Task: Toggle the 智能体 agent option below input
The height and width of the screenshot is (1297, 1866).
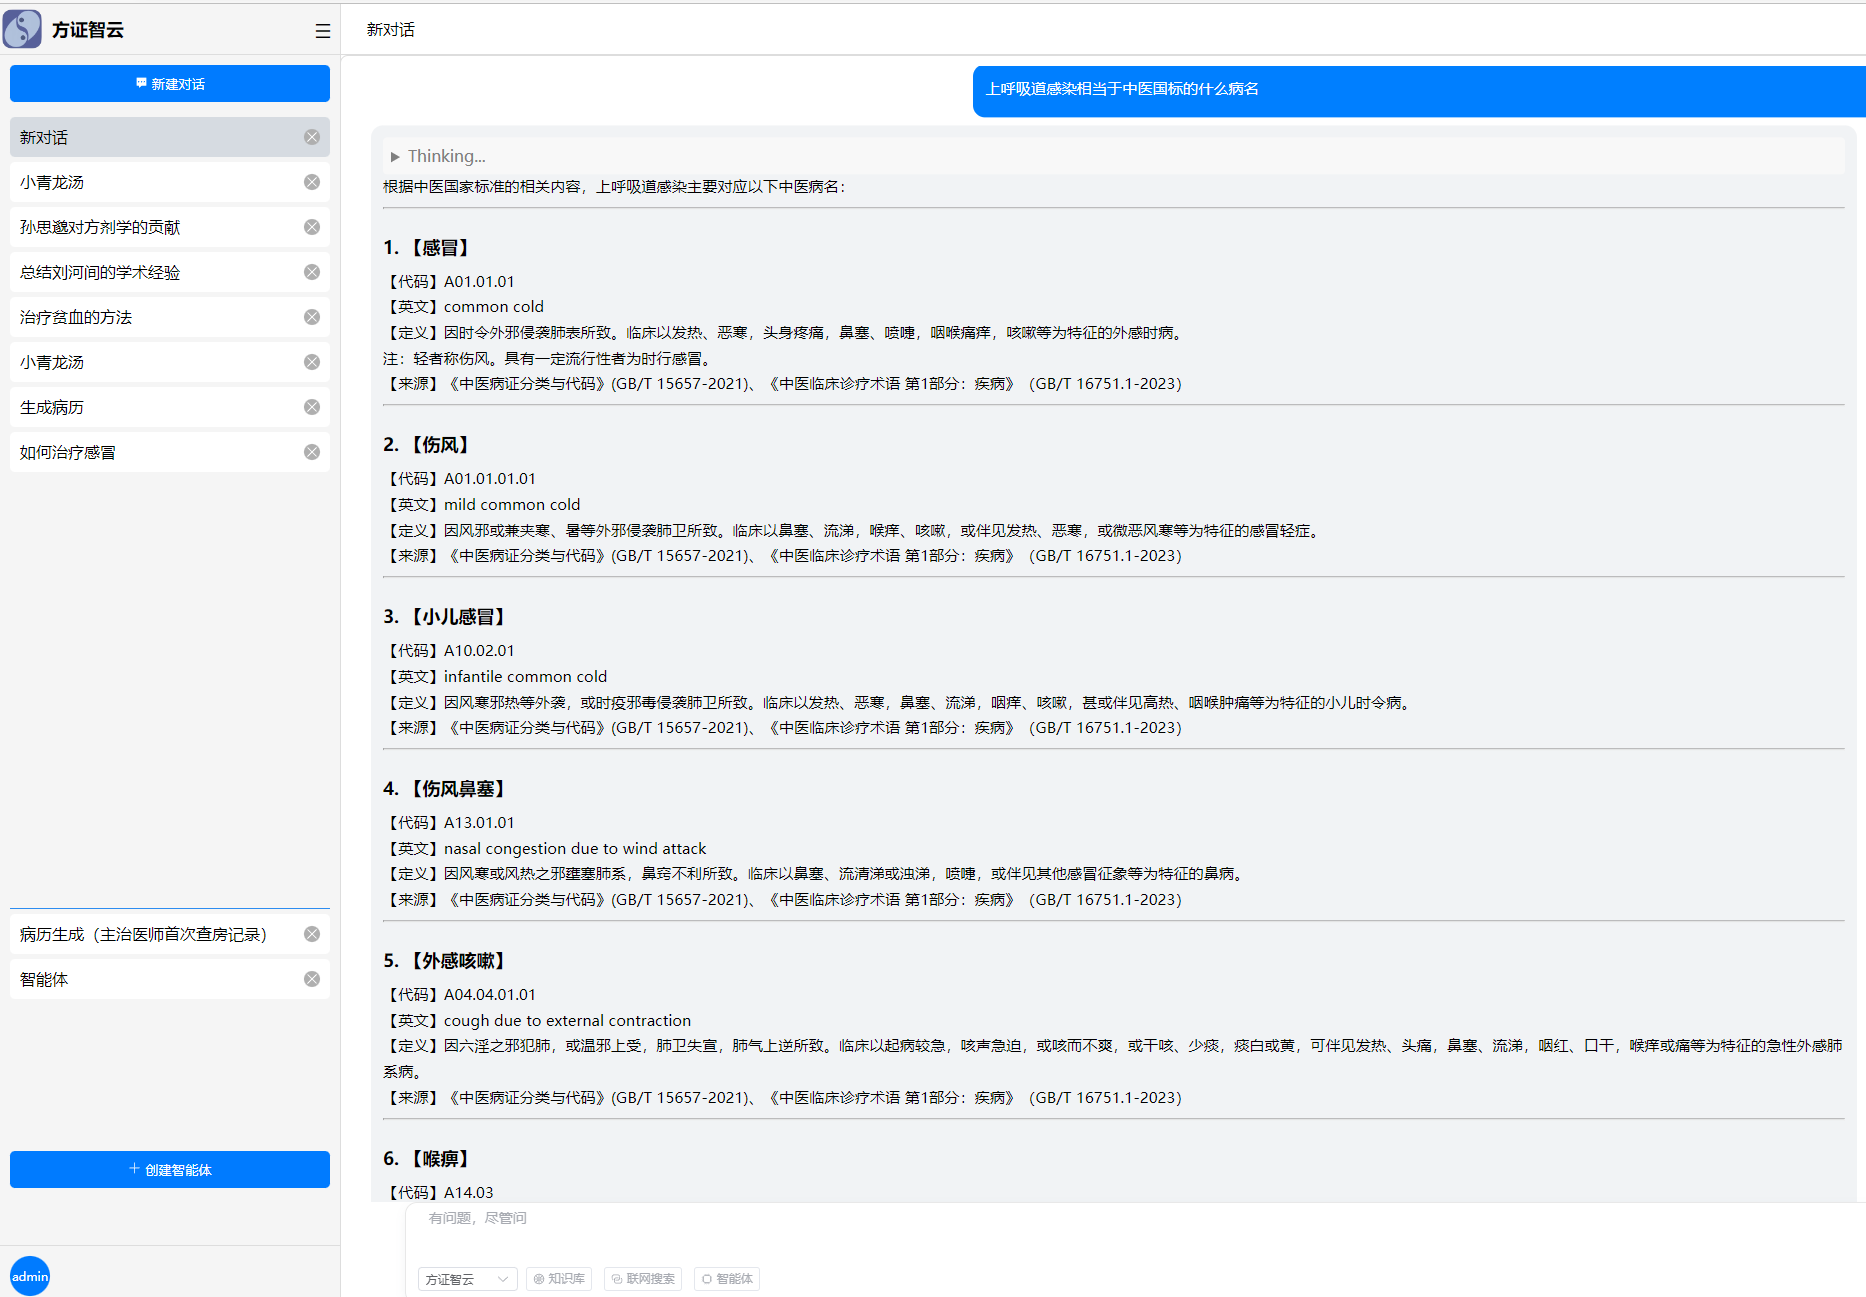Action: (727, 1279)
